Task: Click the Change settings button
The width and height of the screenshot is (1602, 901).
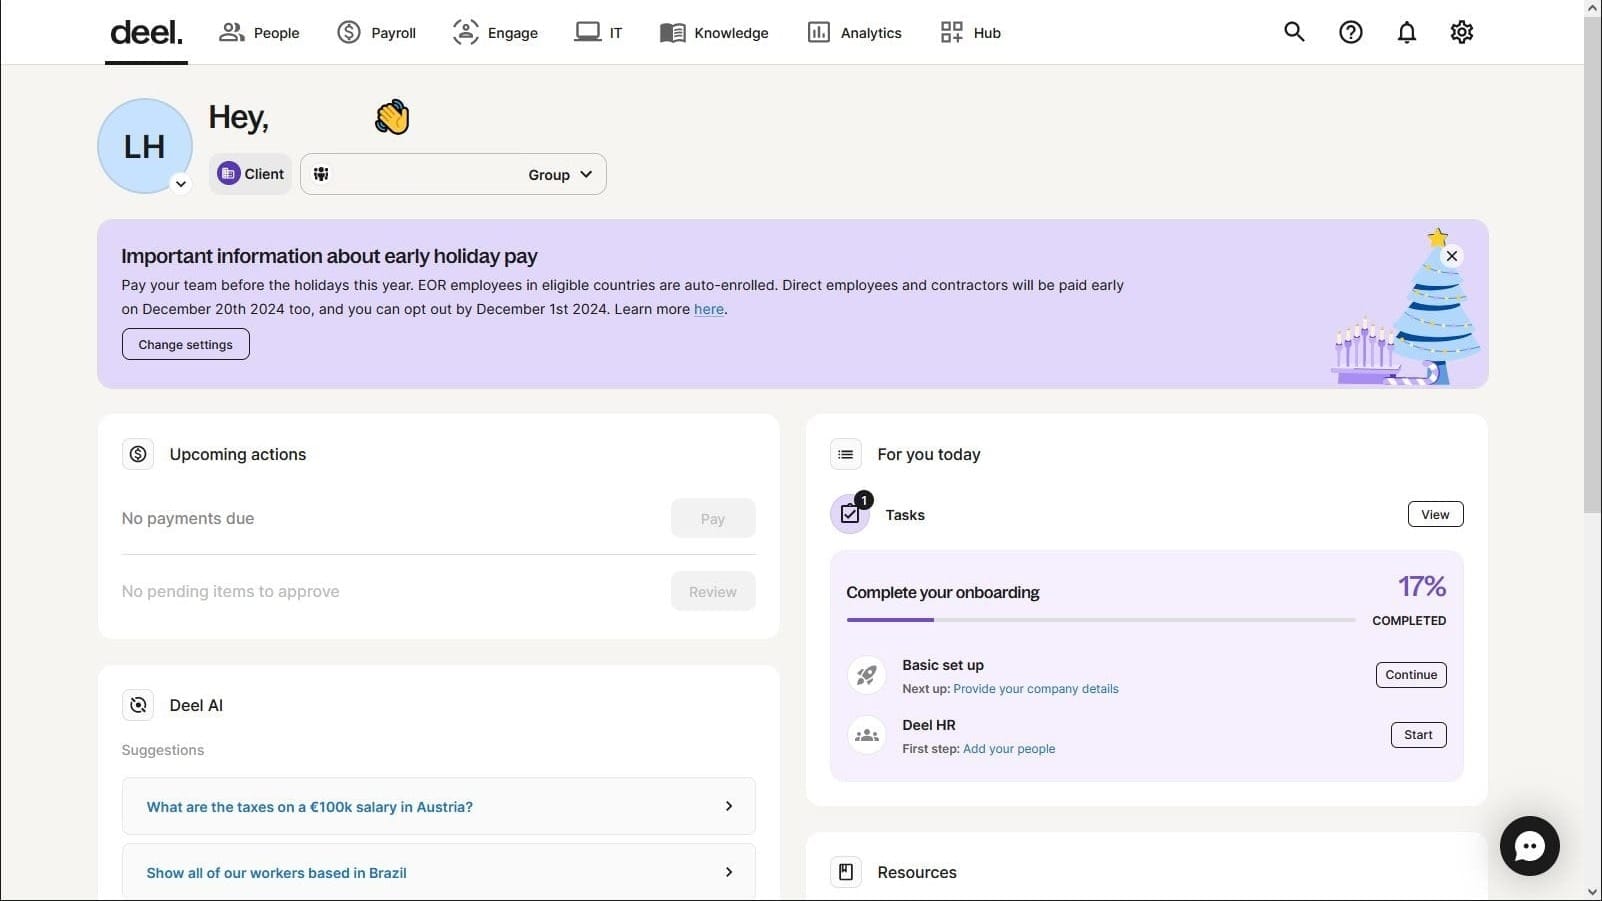Action: [x=186, y=344]
